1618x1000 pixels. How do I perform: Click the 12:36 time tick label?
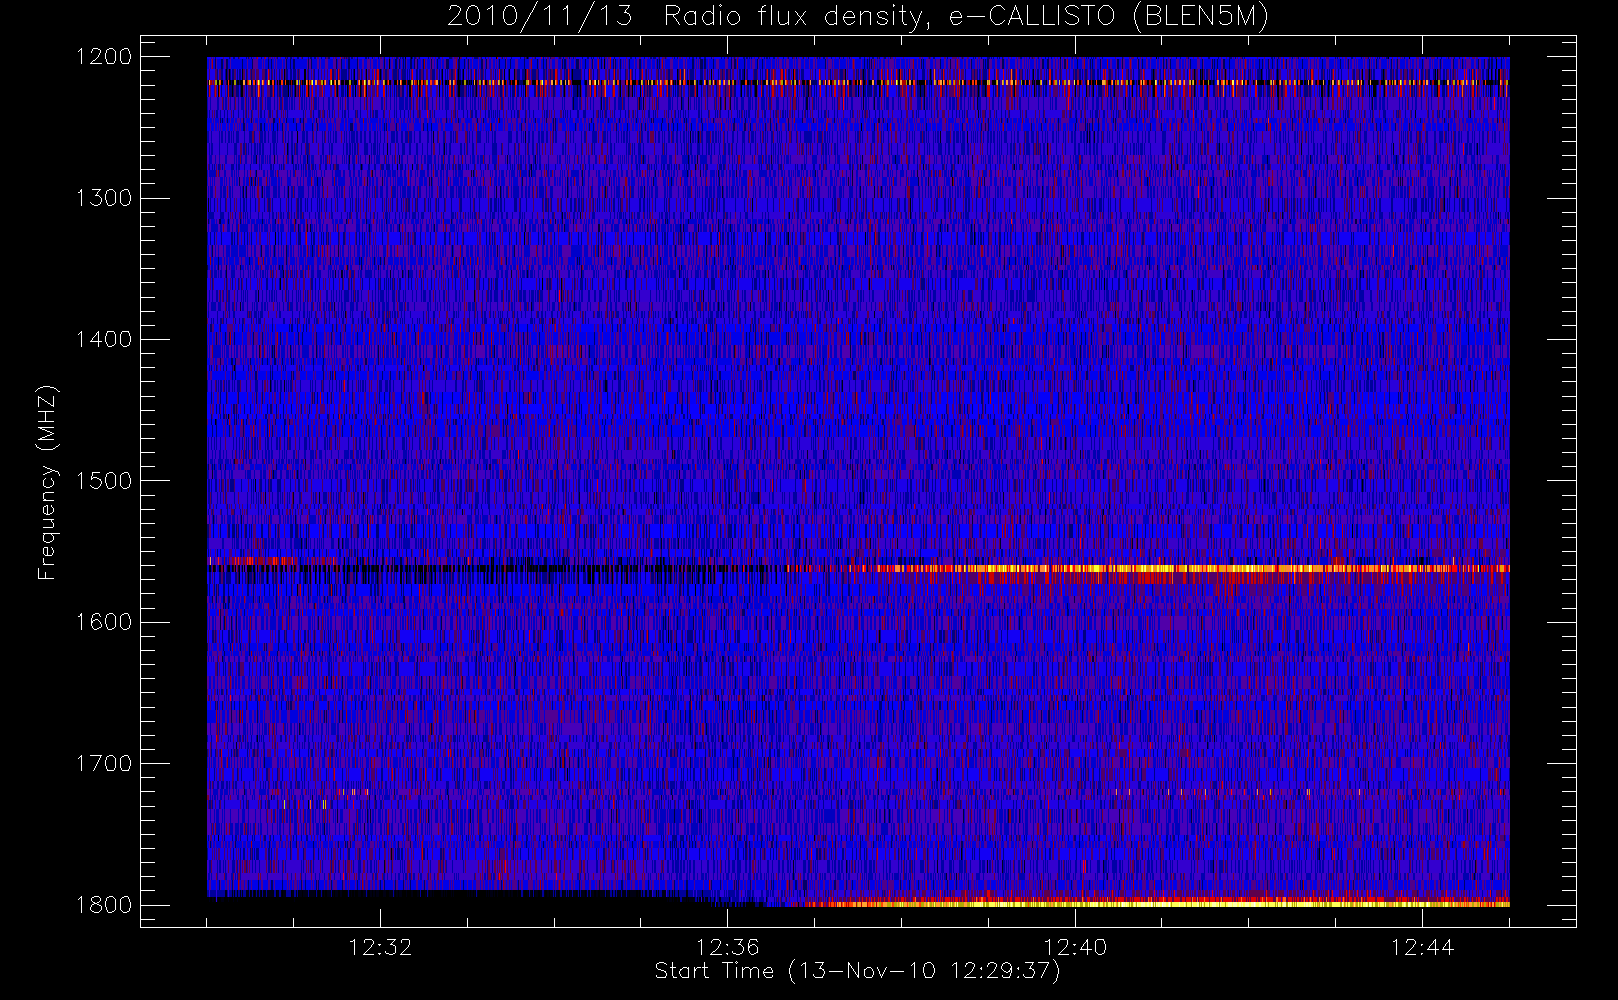[728, 947]
